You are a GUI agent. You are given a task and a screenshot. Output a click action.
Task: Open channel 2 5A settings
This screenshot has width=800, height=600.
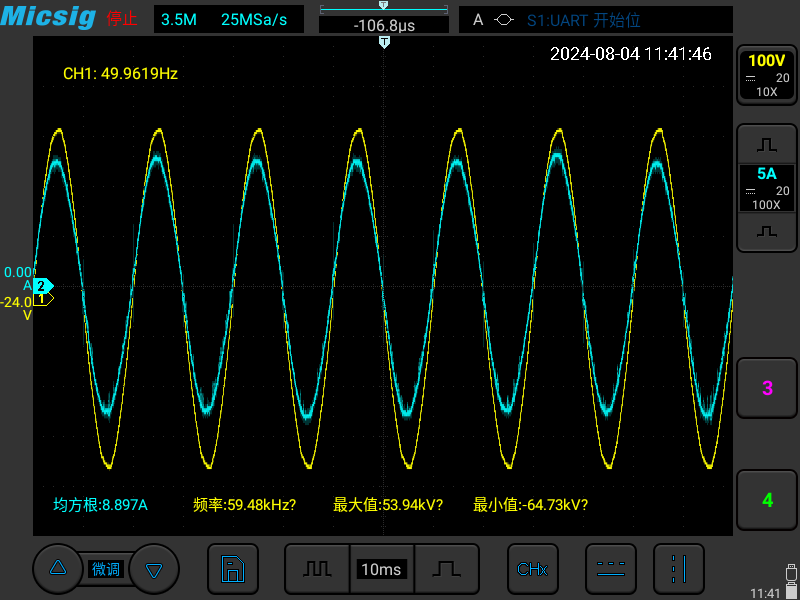tap(767, 188)
